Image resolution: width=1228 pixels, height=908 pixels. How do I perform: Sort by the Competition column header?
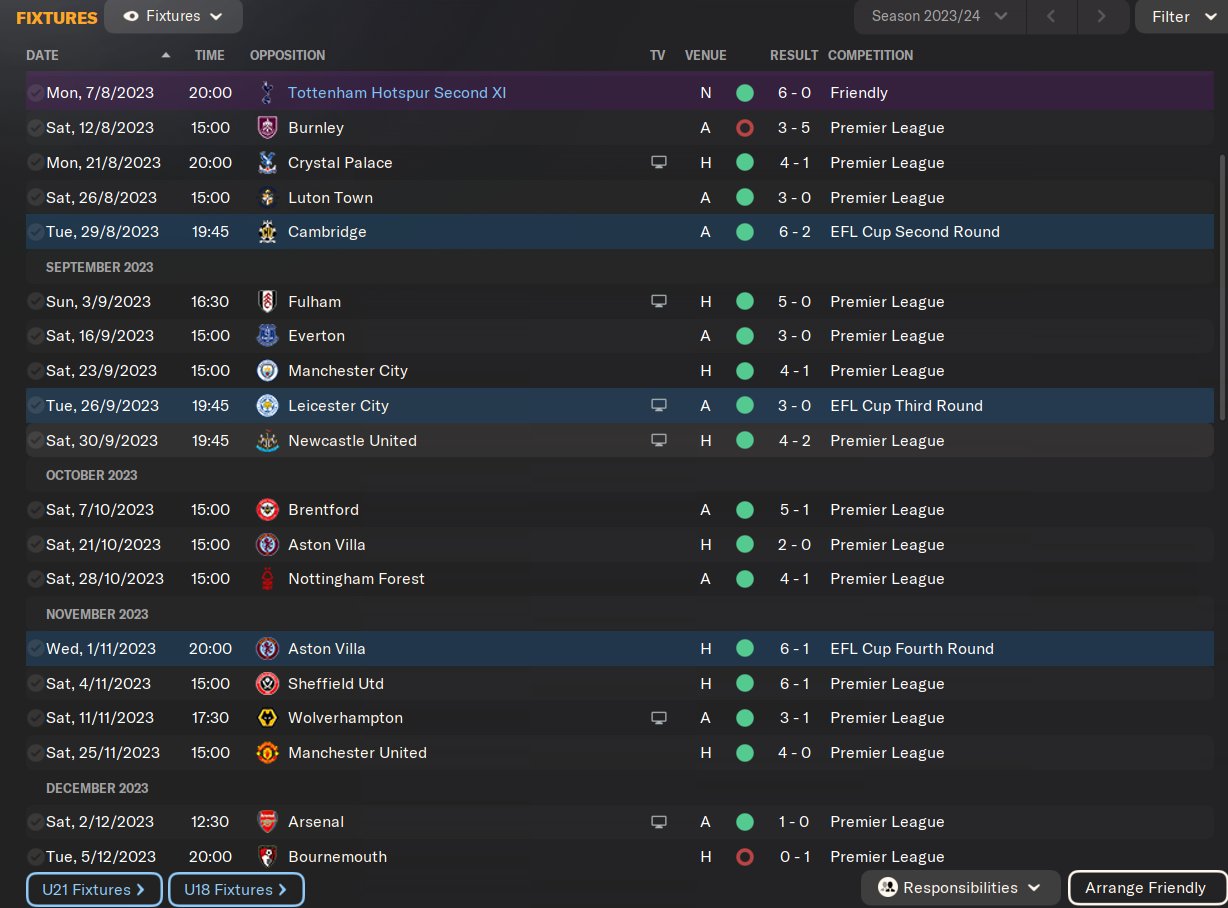(870, 55)
